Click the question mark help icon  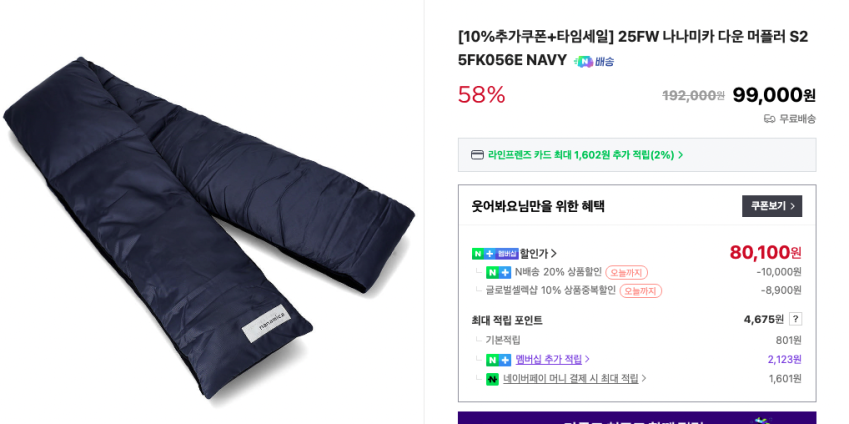(x=795, y=319)
